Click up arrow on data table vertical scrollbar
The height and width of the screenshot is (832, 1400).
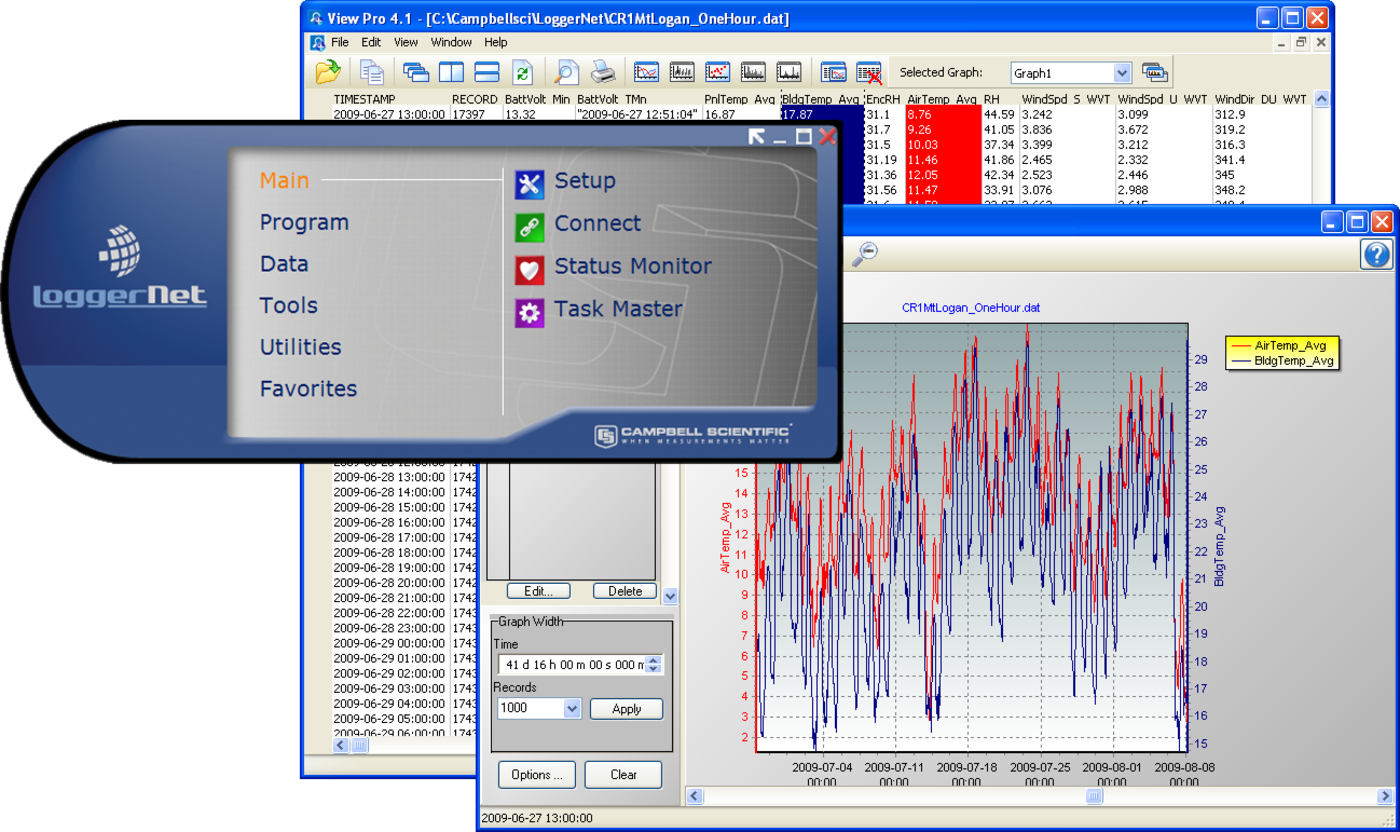1322,99
